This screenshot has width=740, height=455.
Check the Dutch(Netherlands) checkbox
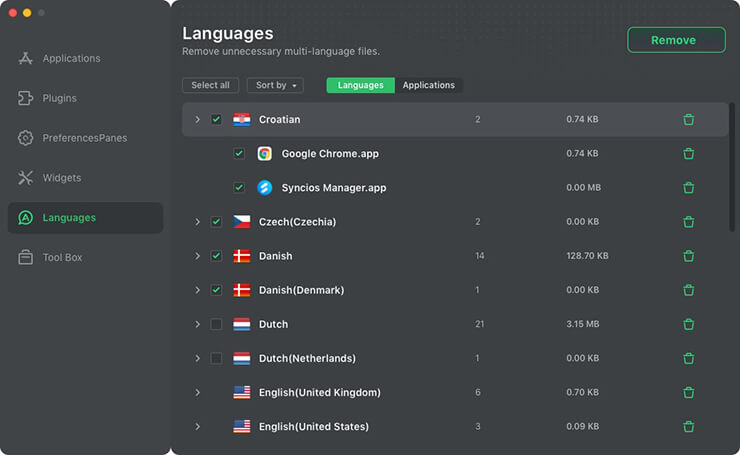(216, 358)
